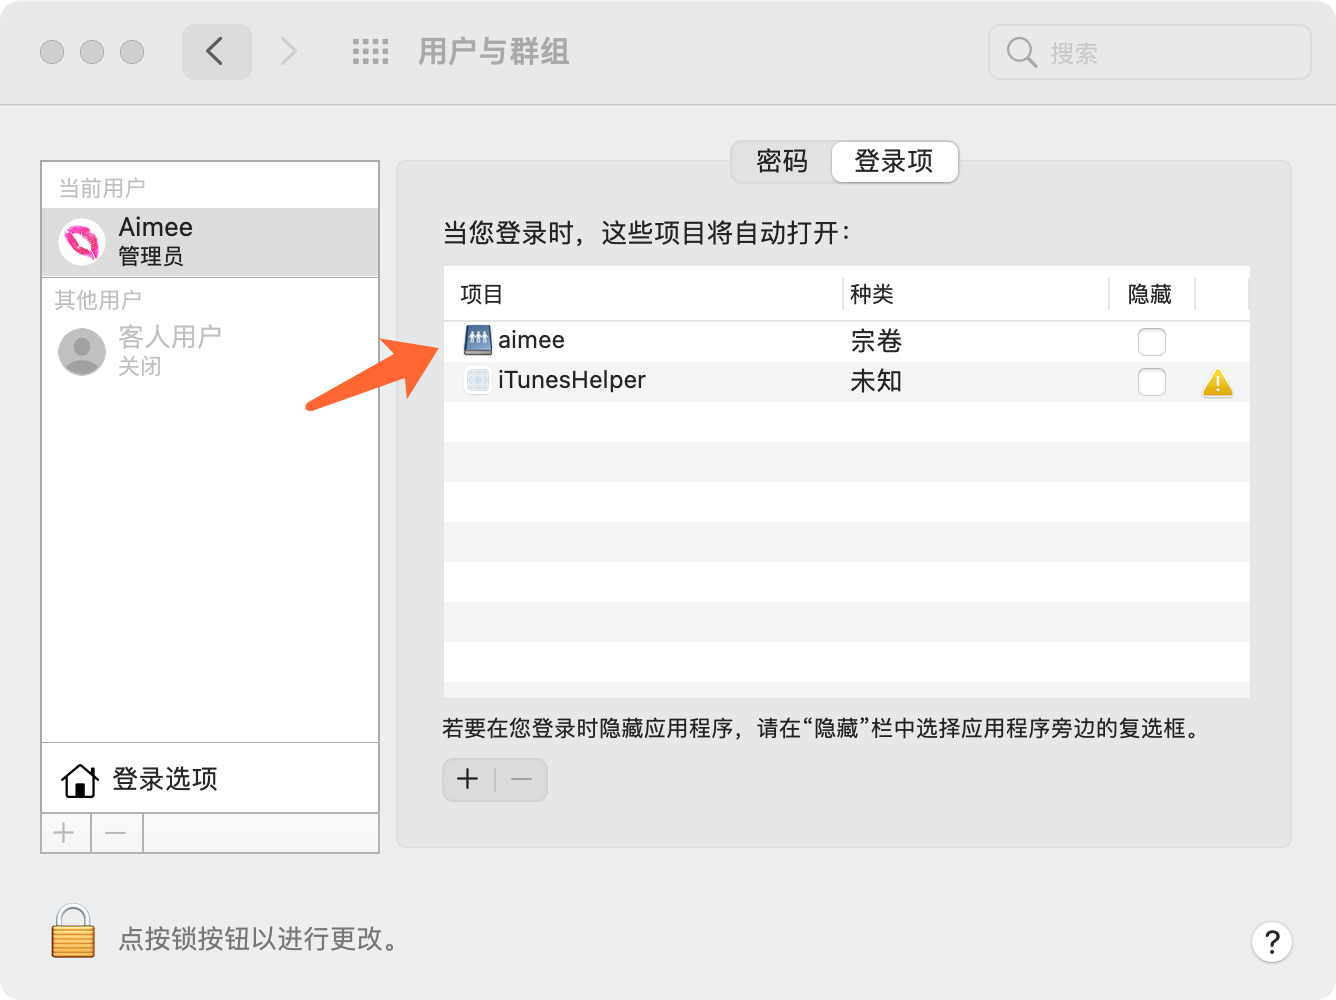Click remove user minus button in sidebar
1336x1000 pixels.
coord(116,833)
